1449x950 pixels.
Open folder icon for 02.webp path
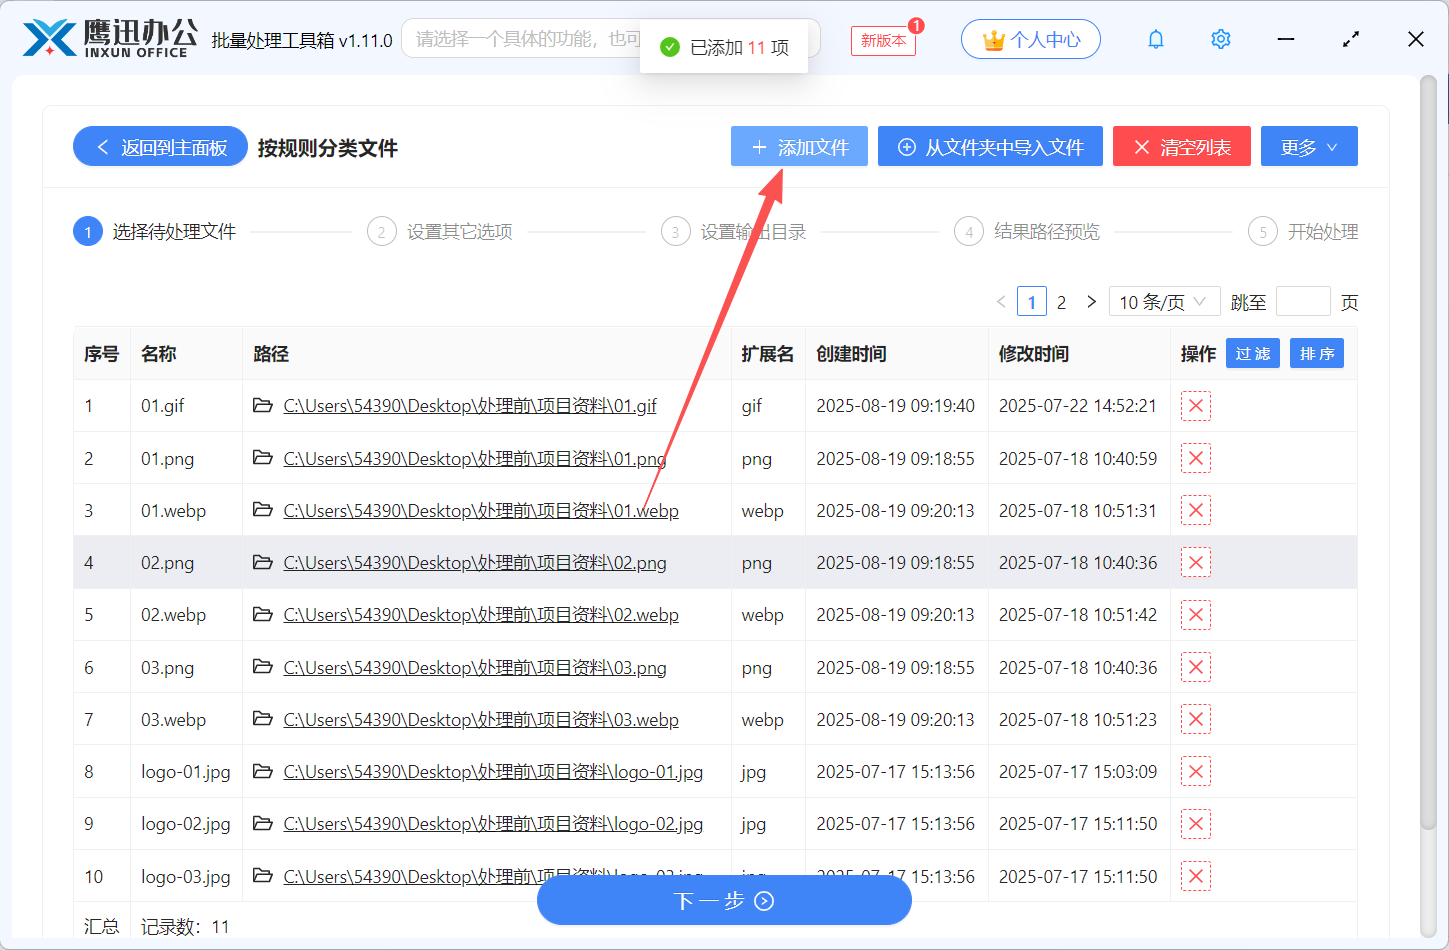pos(263,614)
